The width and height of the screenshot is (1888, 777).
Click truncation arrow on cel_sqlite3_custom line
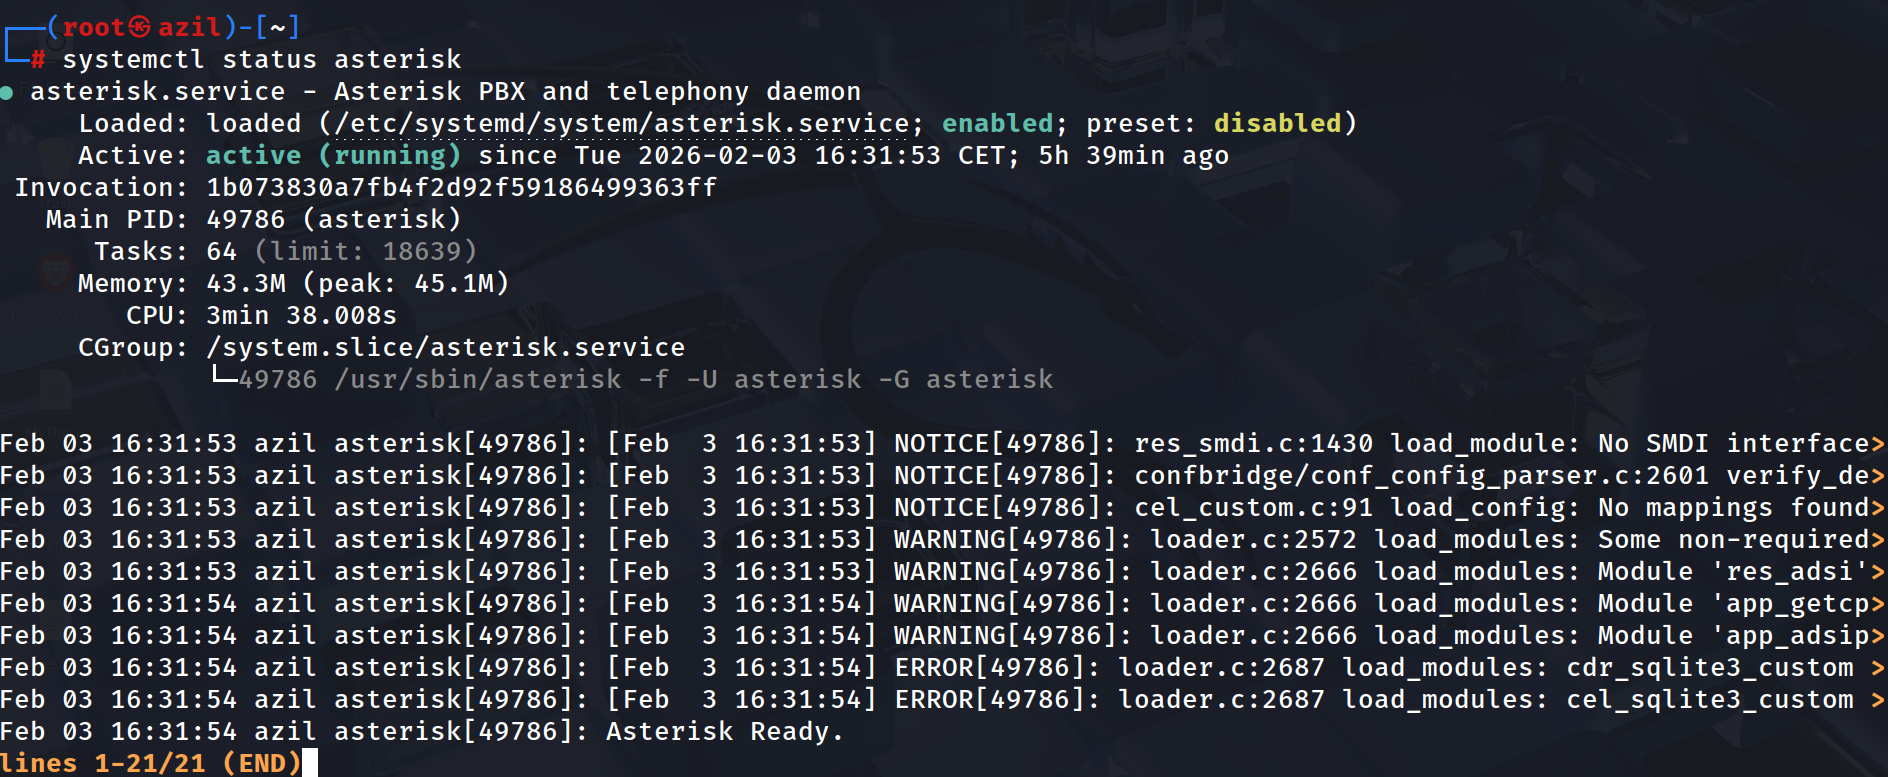(1878, 700)
